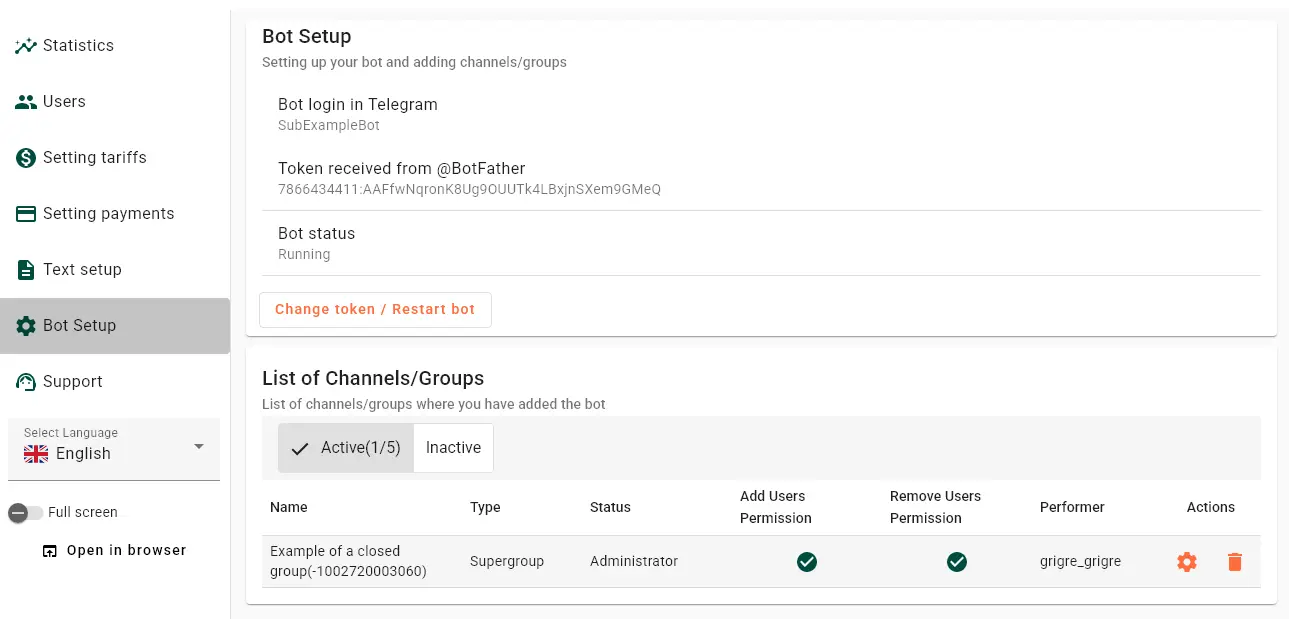This screenshot has width=1289, height=619.
Task: Click the Users people icon
Action: (x=26, y=102)
